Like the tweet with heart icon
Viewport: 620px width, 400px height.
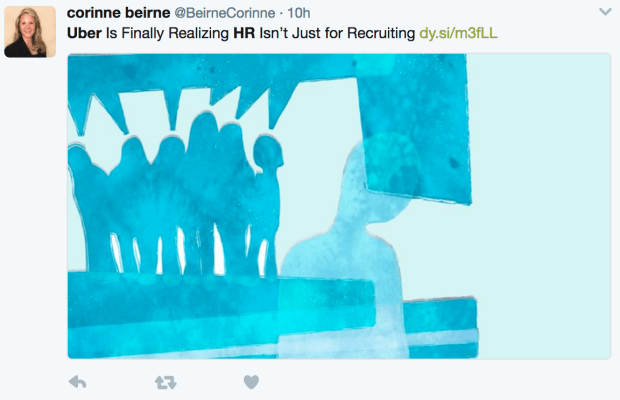point(251,382)
